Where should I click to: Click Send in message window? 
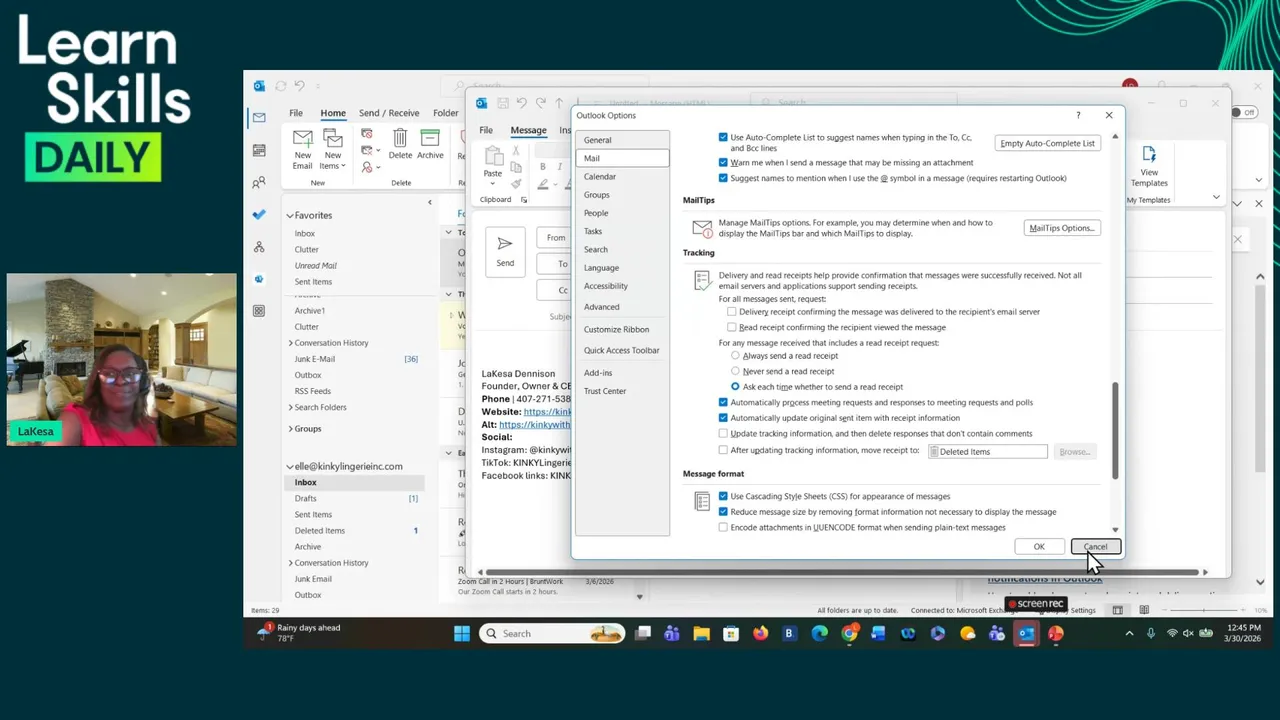coord(505,252)
